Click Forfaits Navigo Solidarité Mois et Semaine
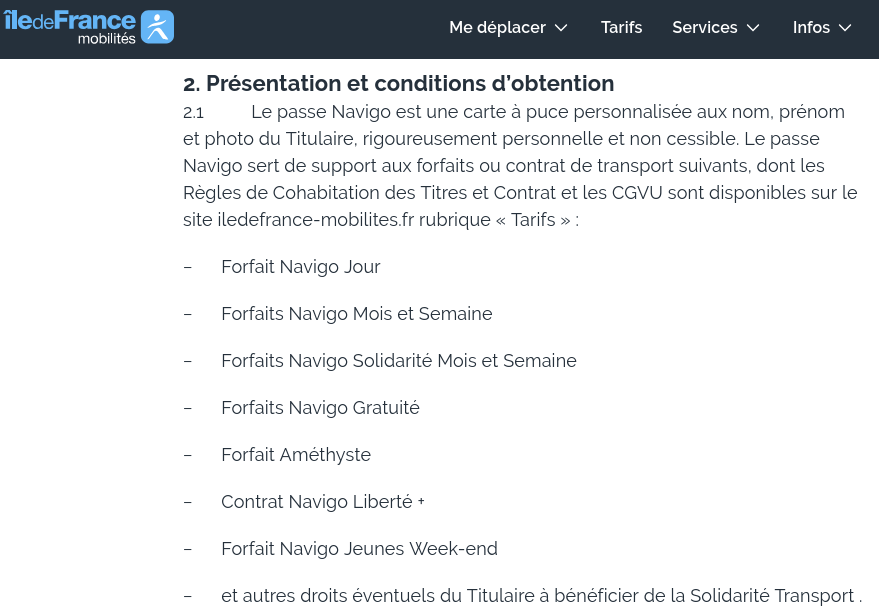Image resolution: width=879 pixels, height=612 pixels. (398, 361)
